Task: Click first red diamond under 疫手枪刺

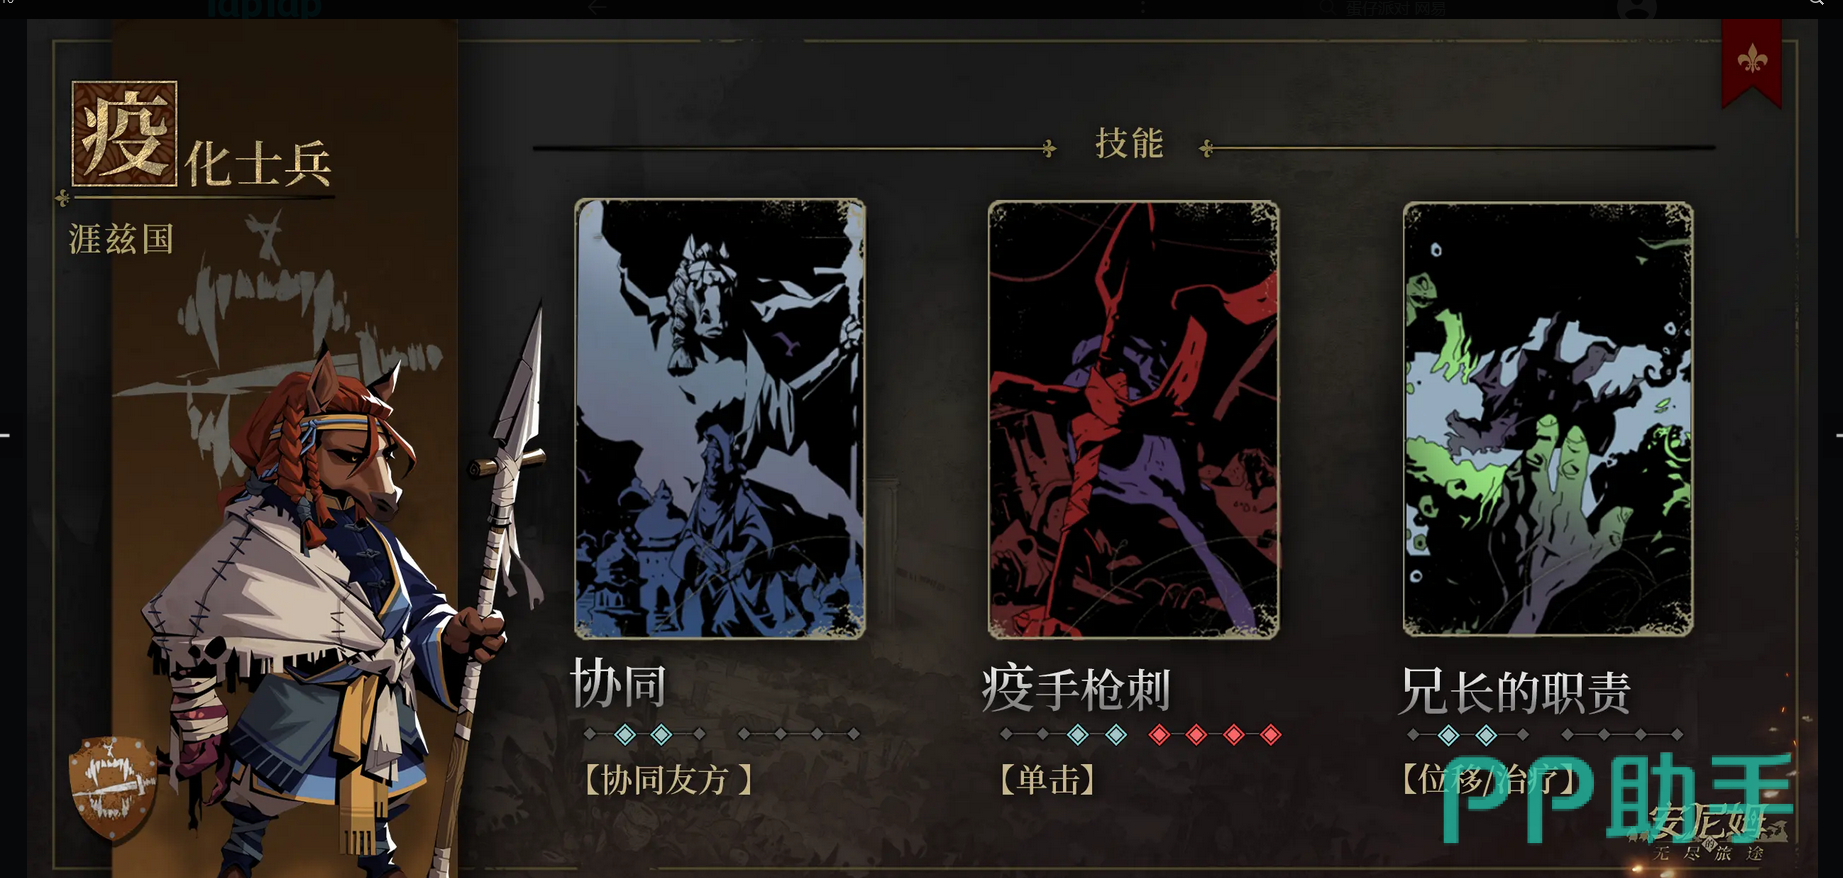Action: coord(1159,735)
